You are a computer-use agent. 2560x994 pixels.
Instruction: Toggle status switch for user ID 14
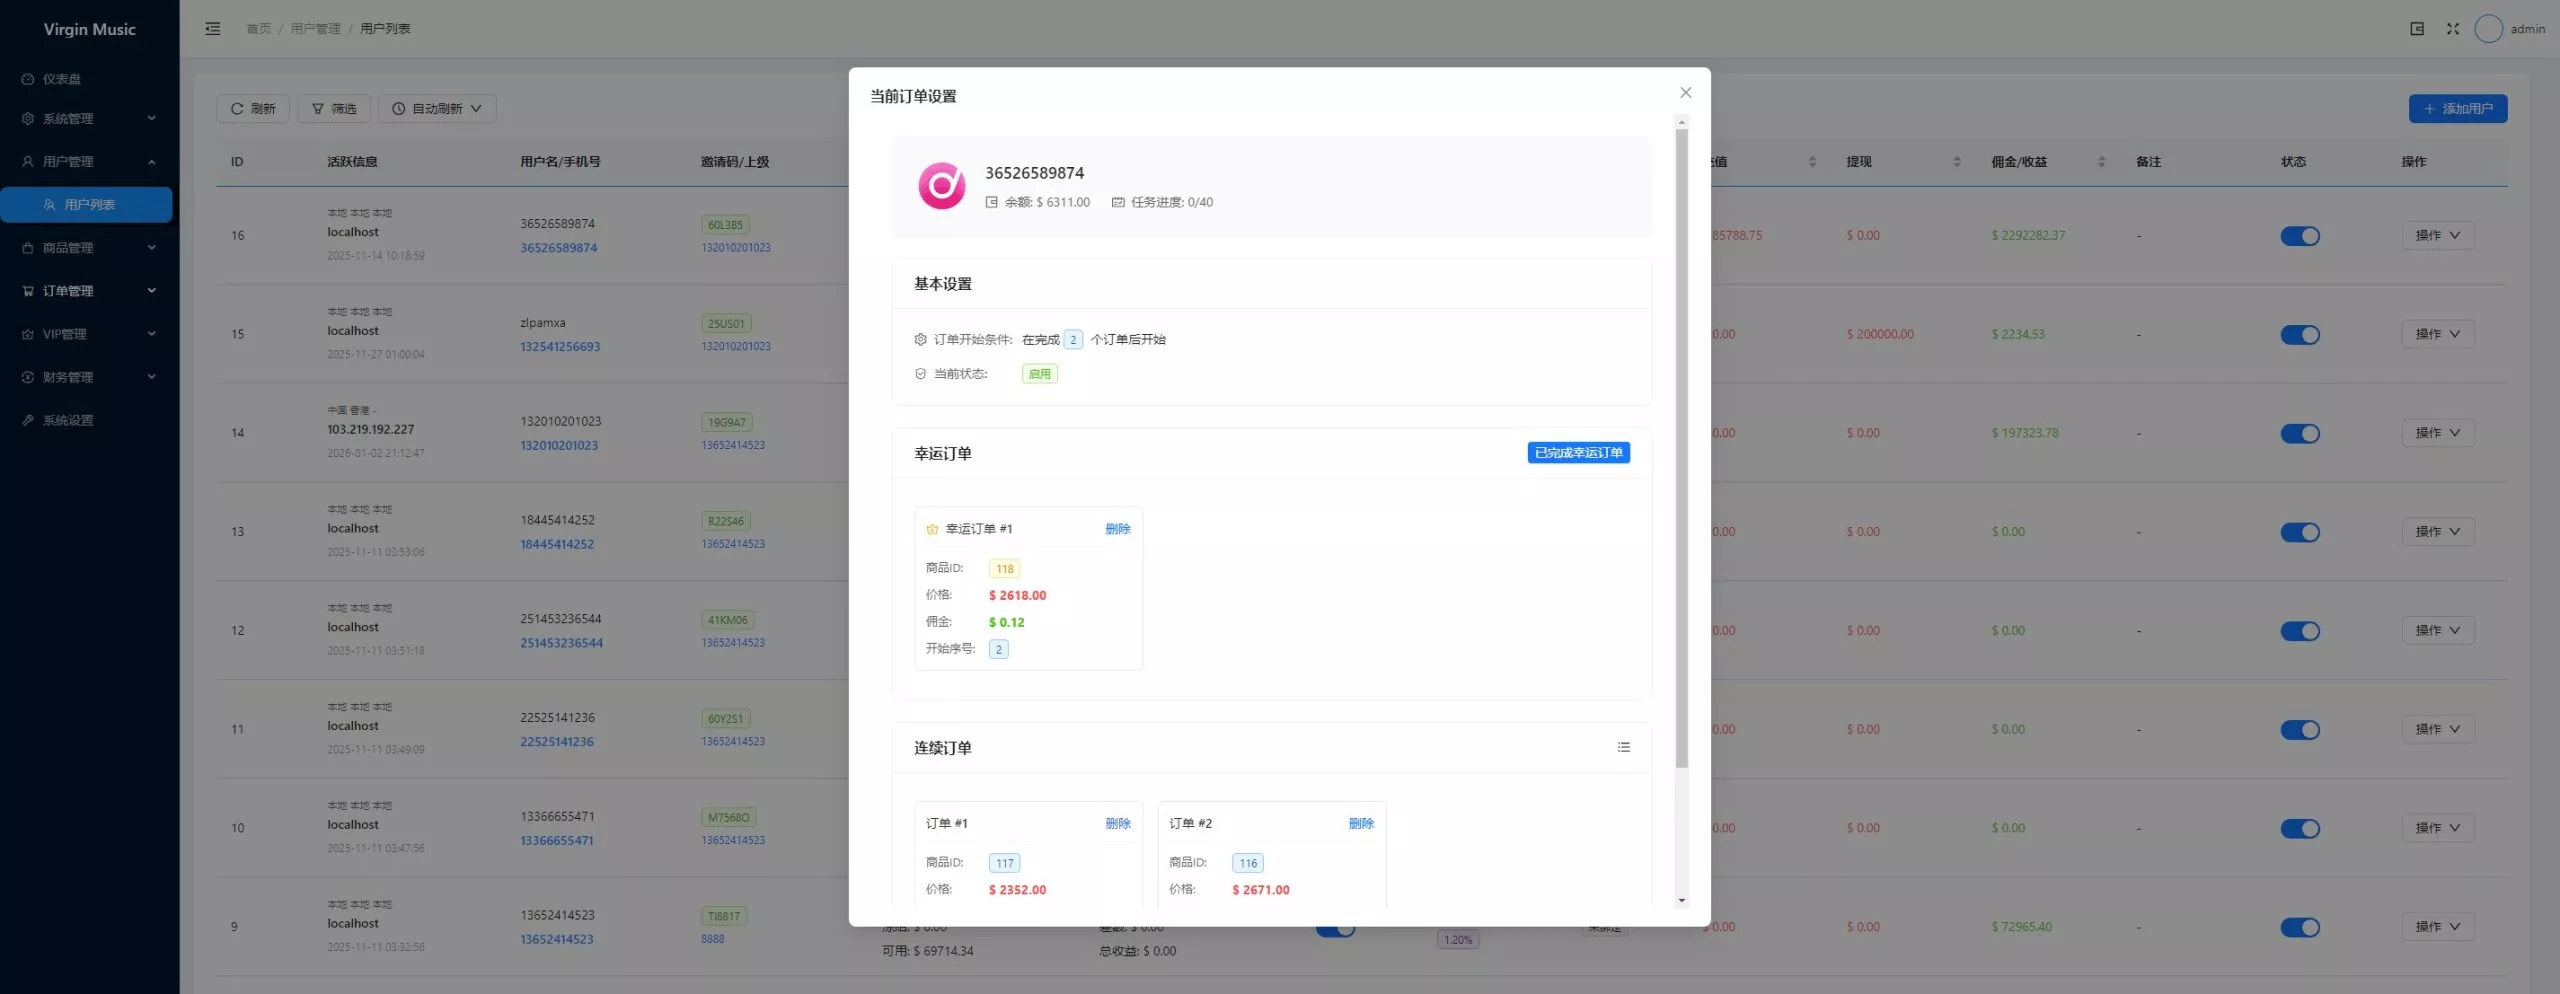[x=2299, y=434]
